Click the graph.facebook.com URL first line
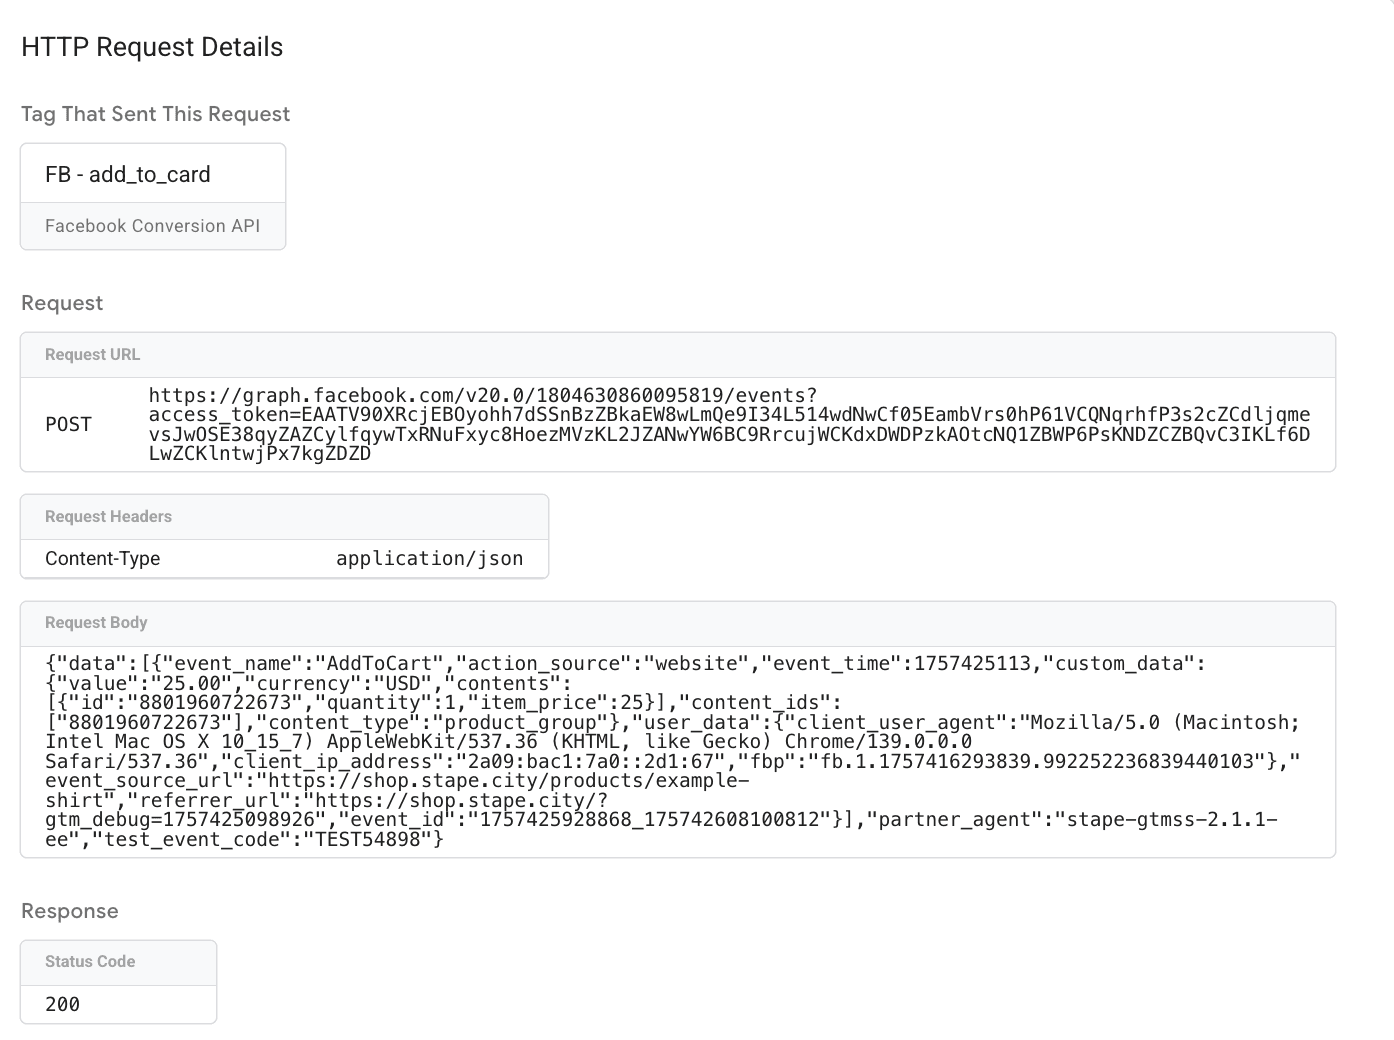Viewport: 1394px width, 1040px height. pos(482,396)
